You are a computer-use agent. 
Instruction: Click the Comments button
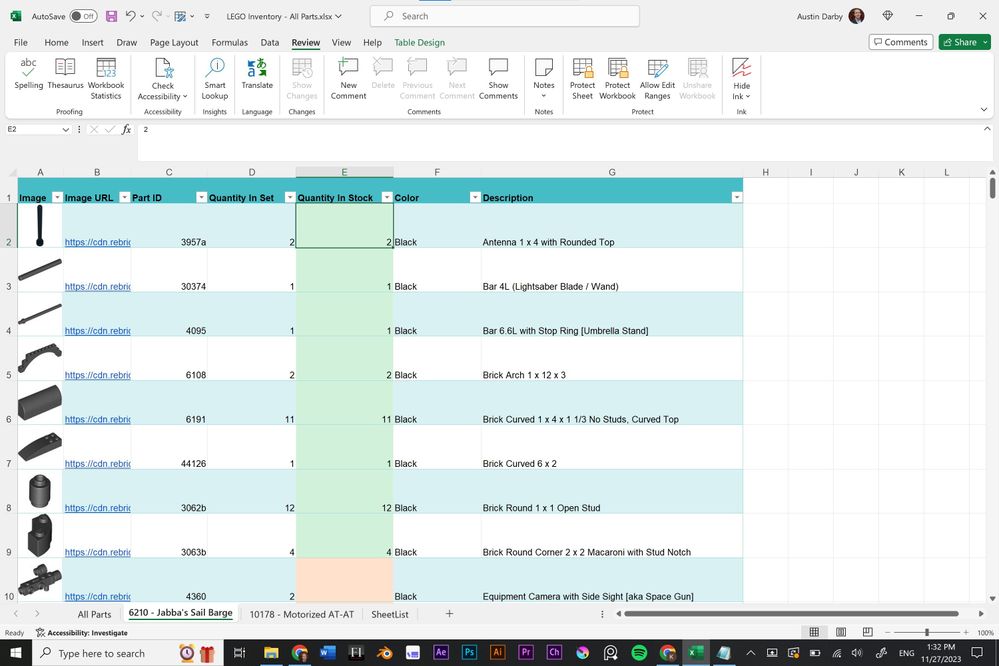tap(901, 42)
